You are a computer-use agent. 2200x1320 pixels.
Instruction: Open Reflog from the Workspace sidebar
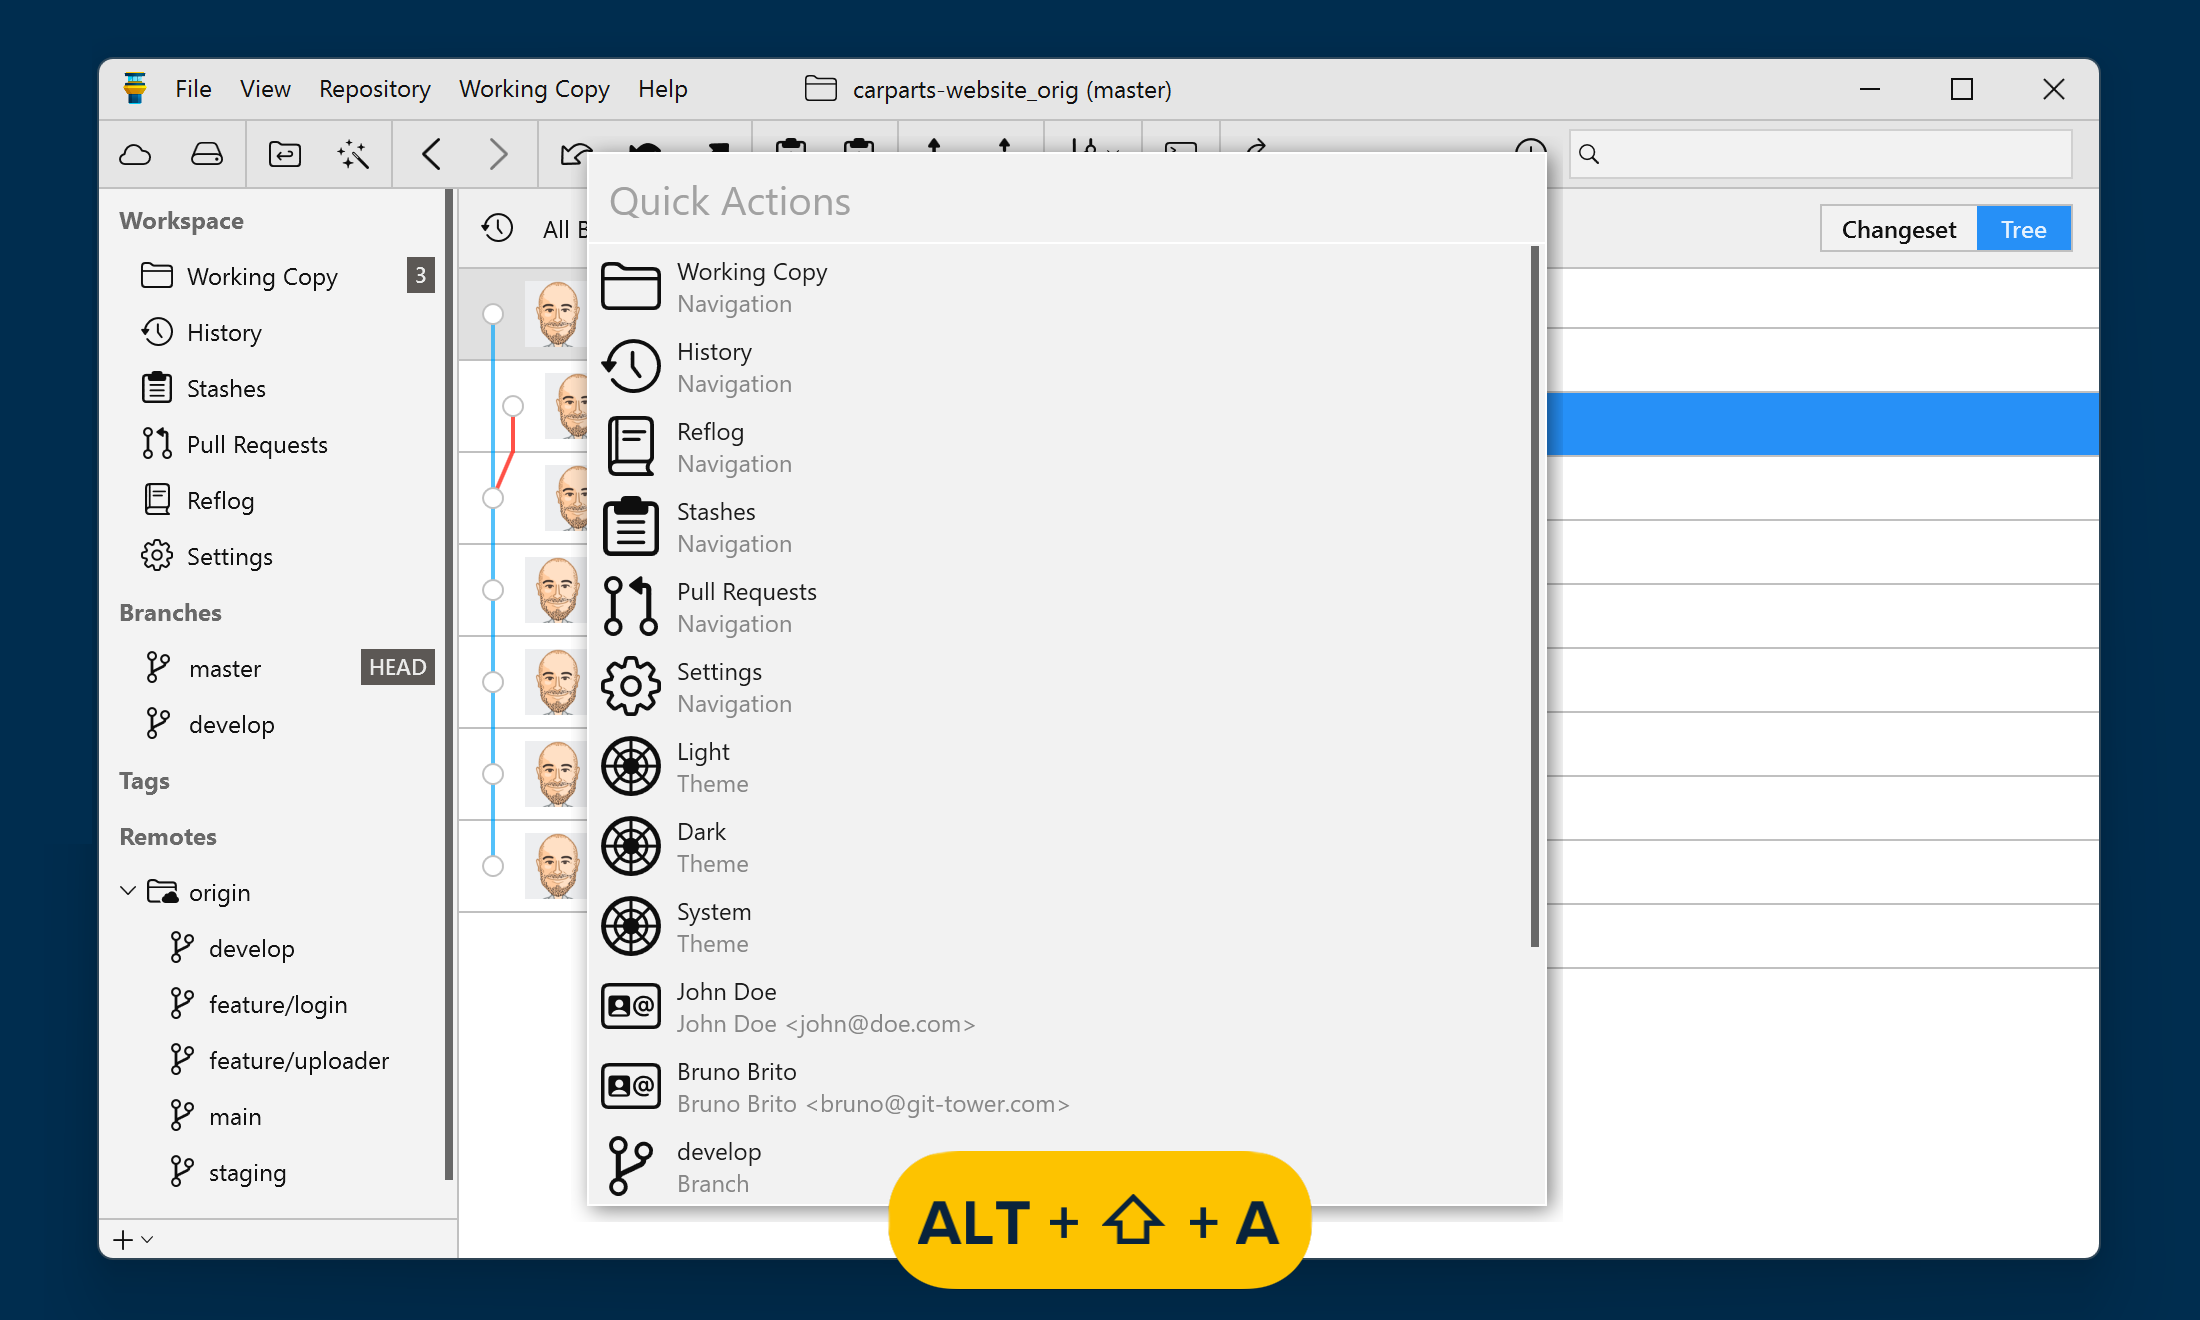pyautogui.click(x=220, y=500)
